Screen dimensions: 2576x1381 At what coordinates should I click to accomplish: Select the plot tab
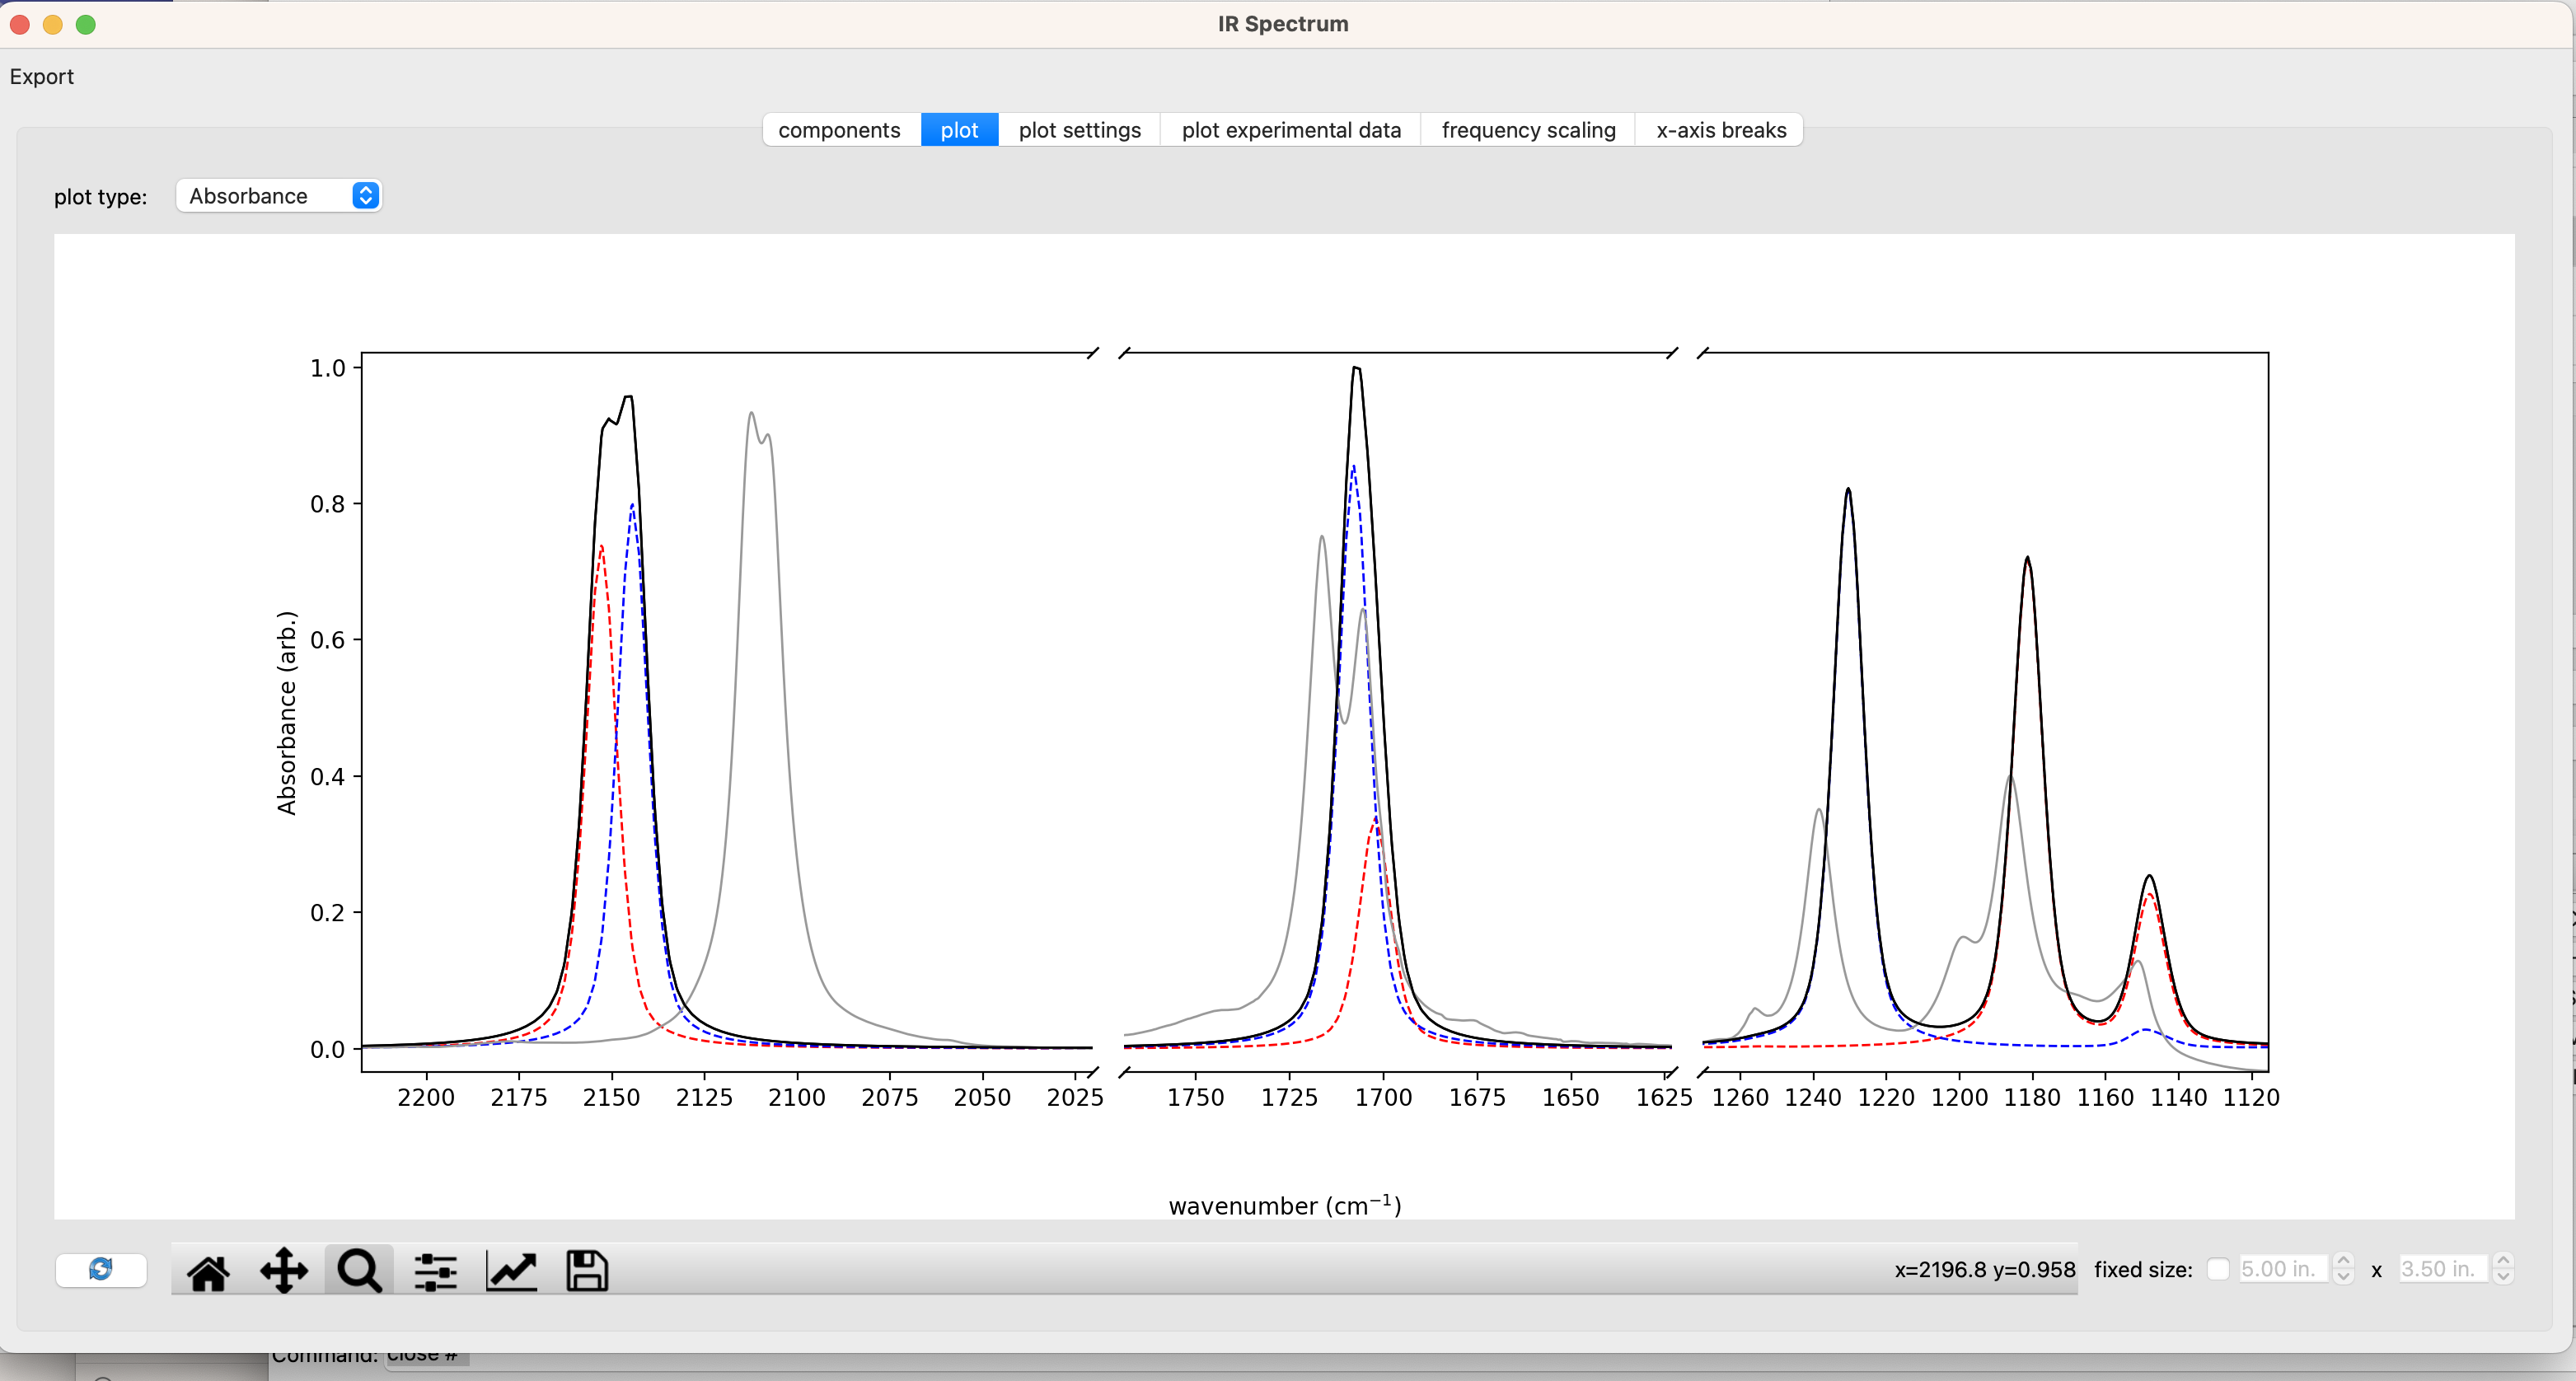pyautogui.click(x=959, y=130)
